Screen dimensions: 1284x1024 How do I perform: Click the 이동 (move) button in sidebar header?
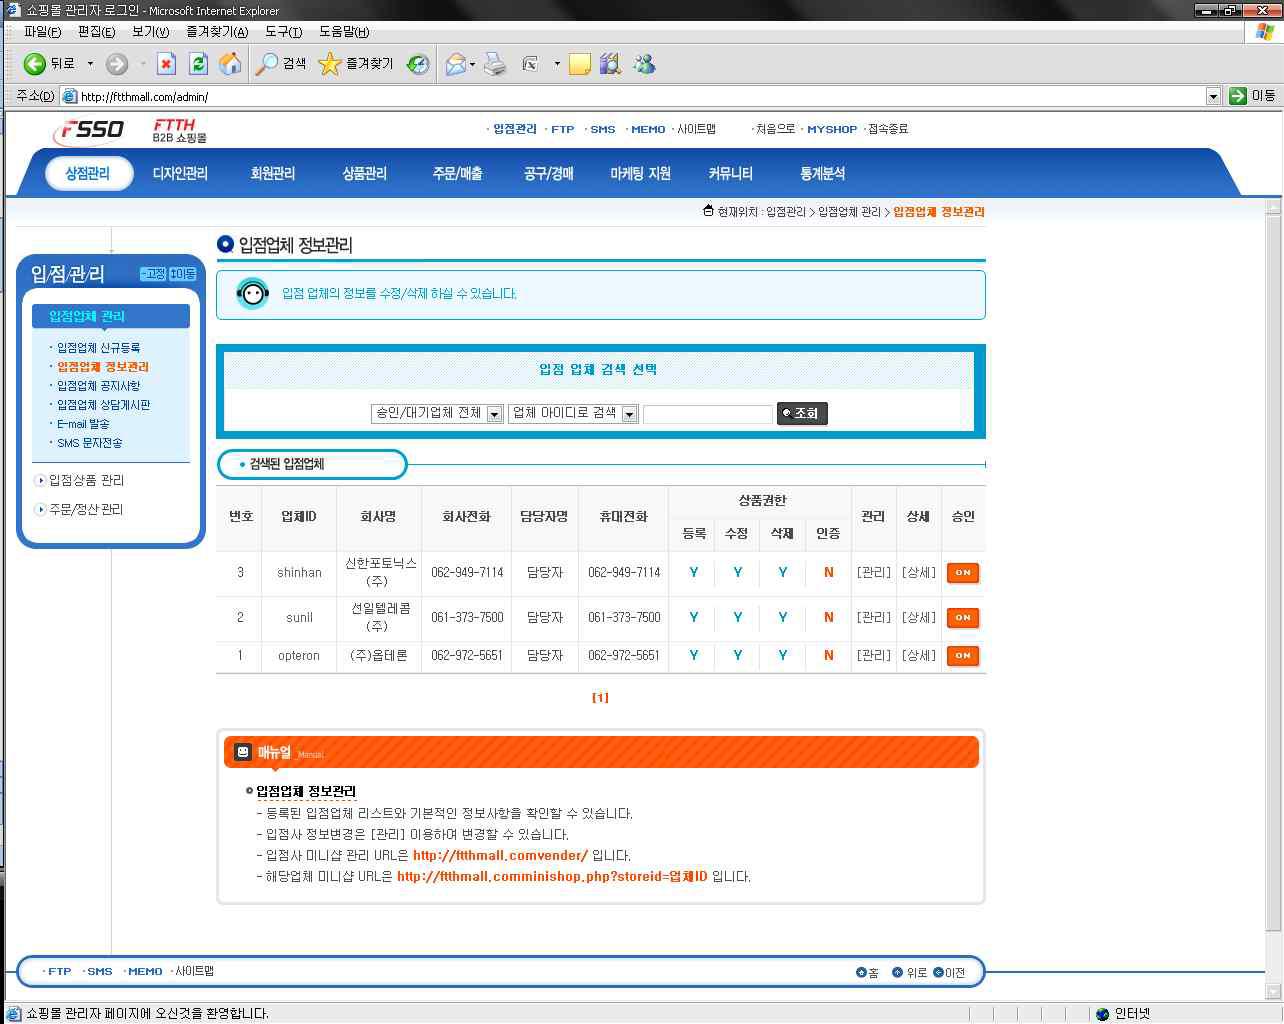point(182,274)
